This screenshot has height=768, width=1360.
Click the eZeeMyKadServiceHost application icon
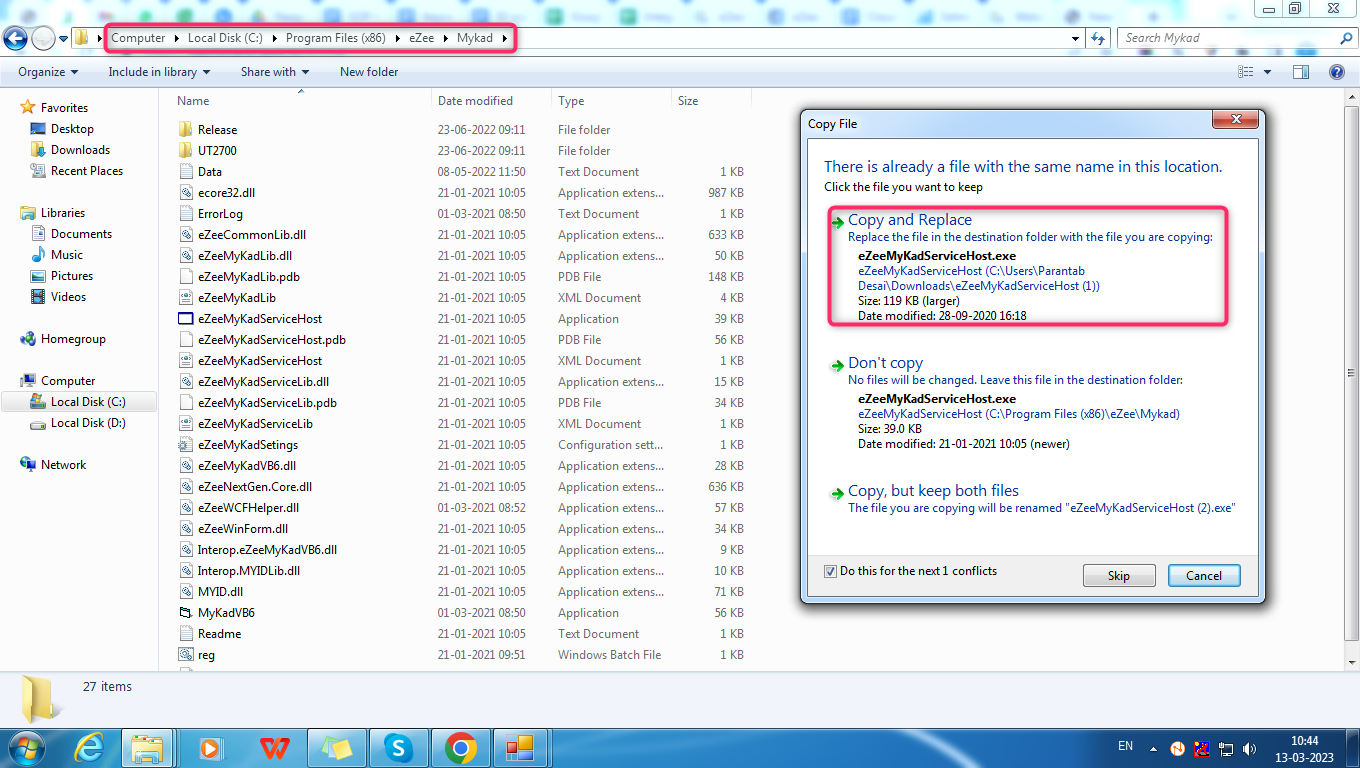click(185, 319)
